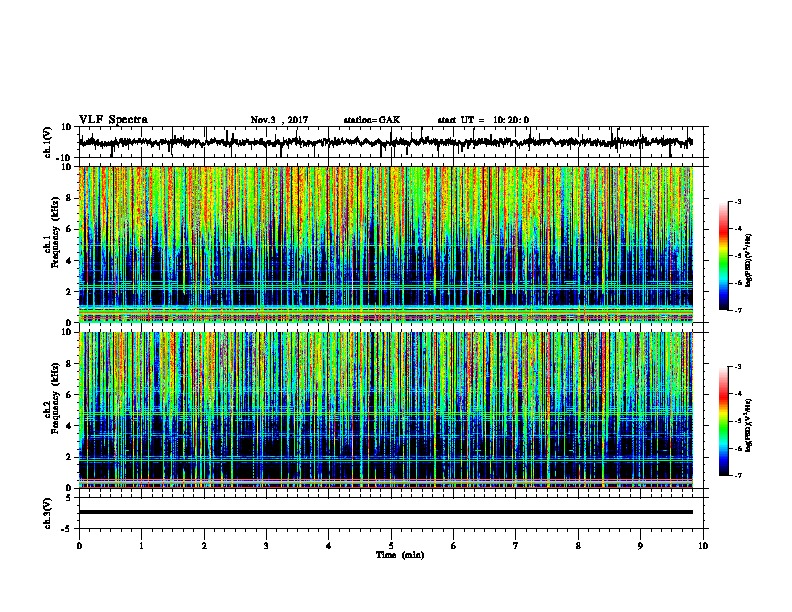Click the '-7' label on lower colorbar
The width and height of the screenshot is (792, 612).
click(x=737, y=475)
